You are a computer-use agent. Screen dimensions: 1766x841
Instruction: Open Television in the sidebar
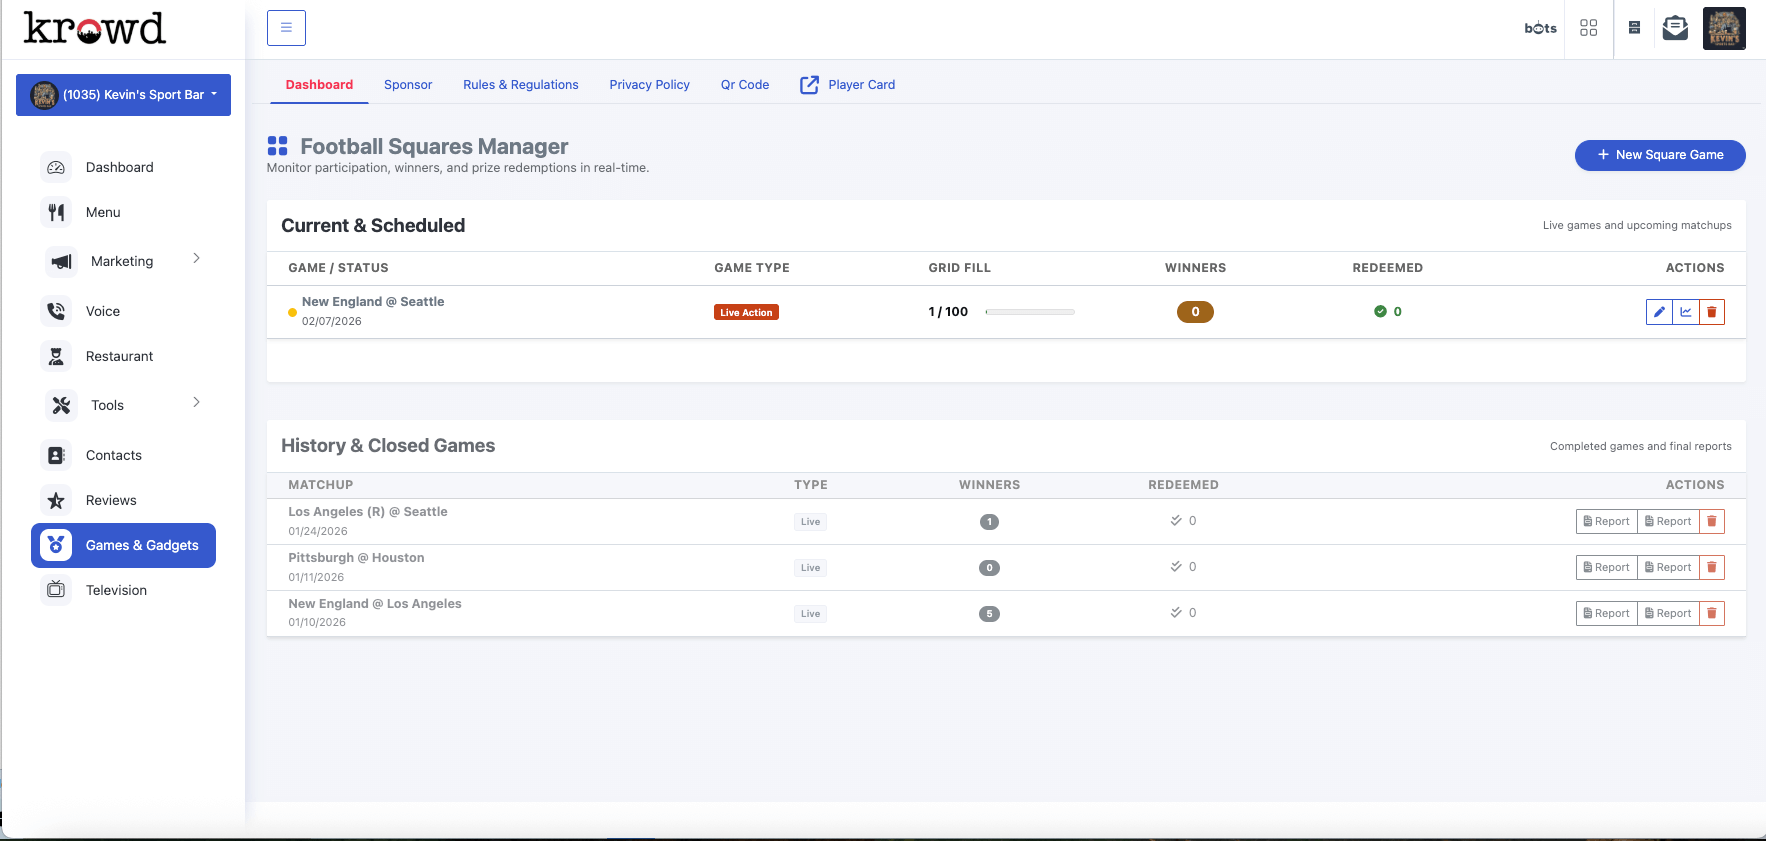coord(116,590)
